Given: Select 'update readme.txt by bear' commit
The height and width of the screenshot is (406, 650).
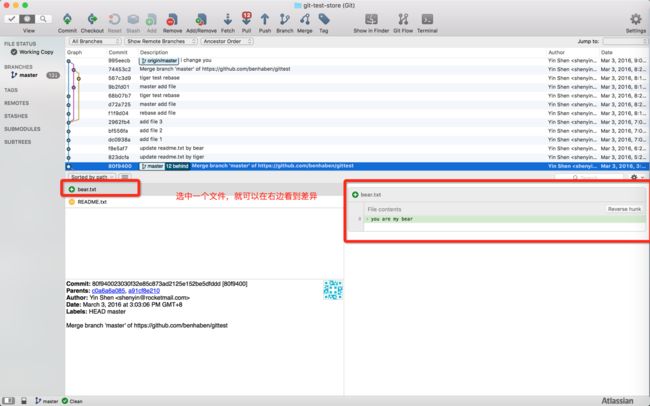Looking at the screenshot, I should tap(357, 148).
